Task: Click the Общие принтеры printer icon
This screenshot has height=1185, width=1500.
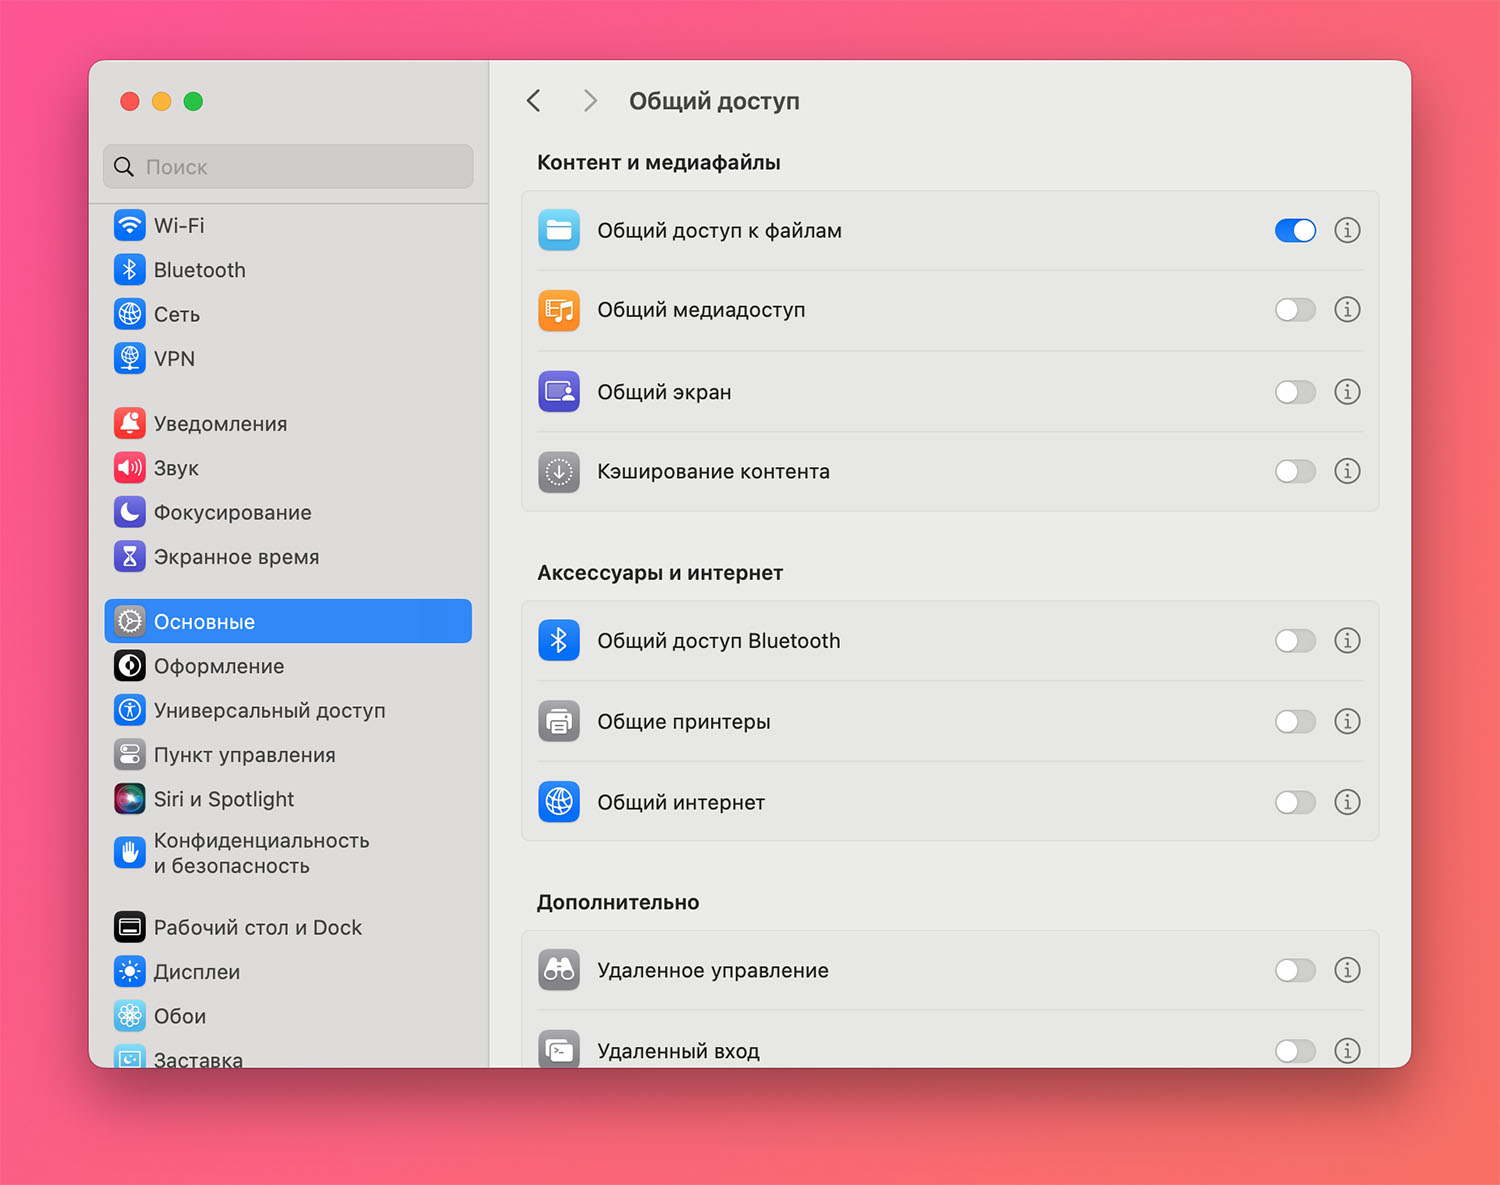Action: [x=559, y=722]
